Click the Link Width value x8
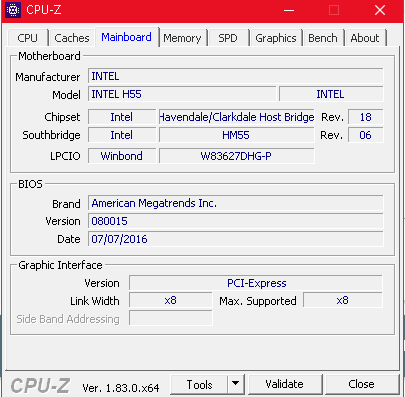 (x=171, y=300)
